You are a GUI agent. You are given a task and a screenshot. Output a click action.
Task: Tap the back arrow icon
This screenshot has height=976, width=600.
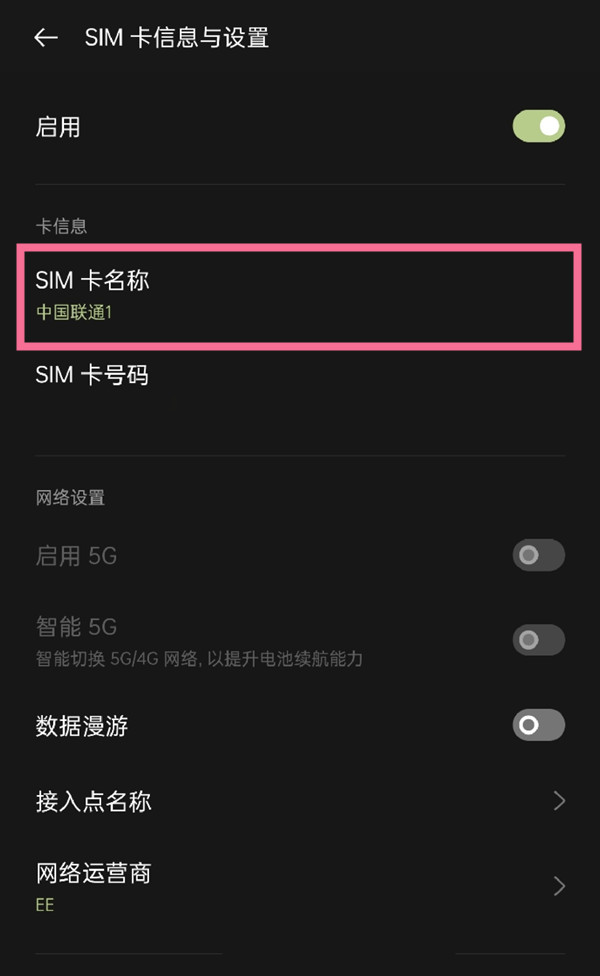pos(46,37)
